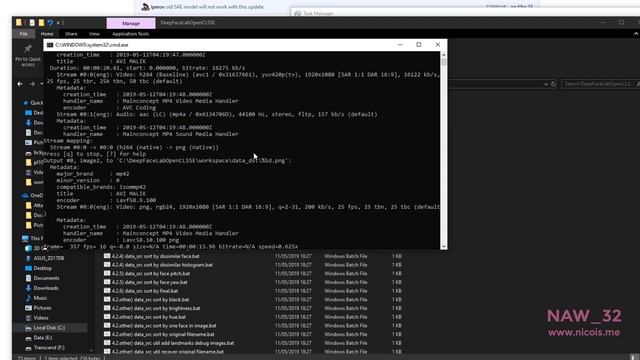The image size is (640, 360).
Task: Click the undo icon in Explorer title bar
Action: pyautogui.click(x=50, y=22)
